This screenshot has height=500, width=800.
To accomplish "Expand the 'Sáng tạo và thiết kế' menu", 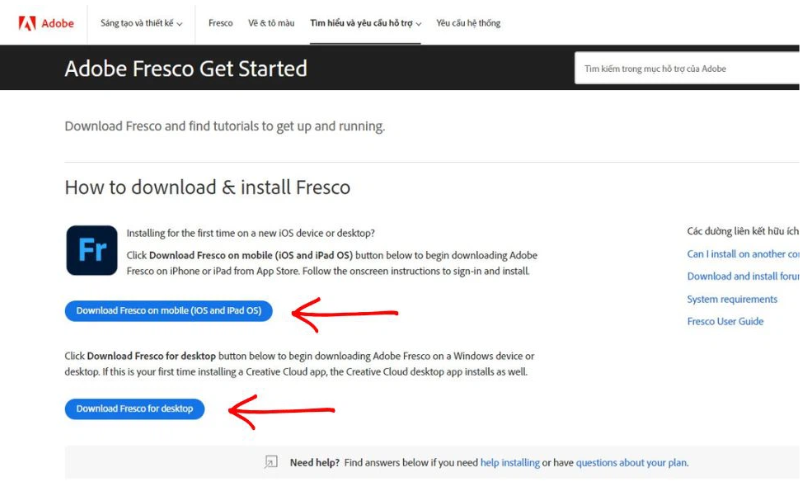I will click(141, 23).
